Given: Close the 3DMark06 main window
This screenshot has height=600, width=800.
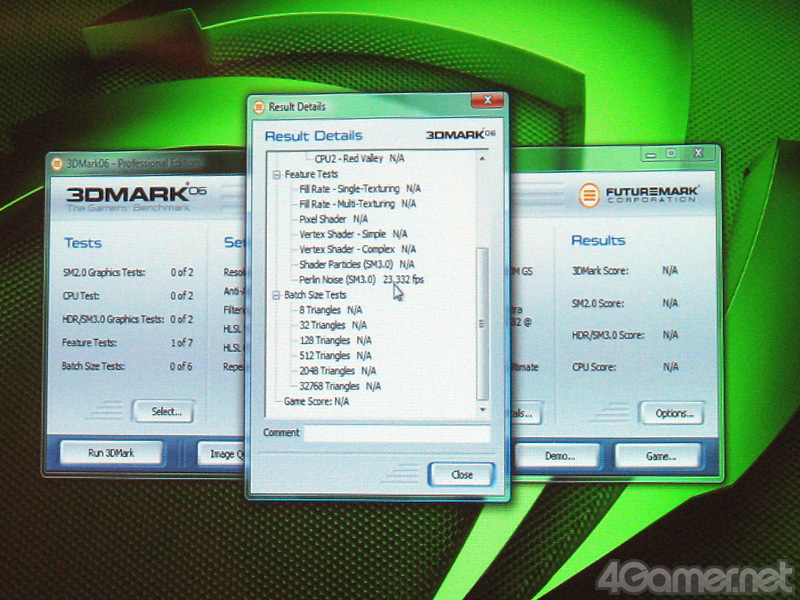Looking at the screenshot, I should coord(699,153).
